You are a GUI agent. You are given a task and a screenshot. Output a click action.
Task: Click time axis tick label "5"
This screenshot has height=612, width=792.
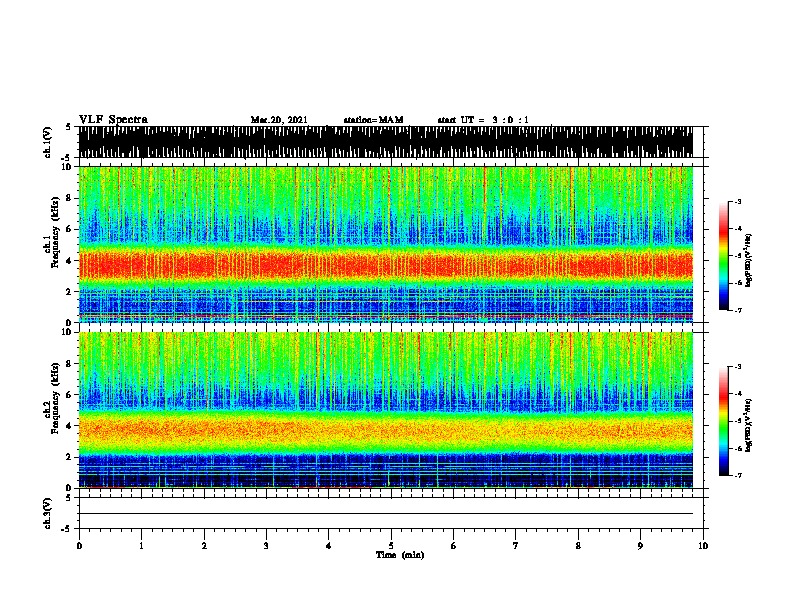pyautogui.click(x=391, y=546)
